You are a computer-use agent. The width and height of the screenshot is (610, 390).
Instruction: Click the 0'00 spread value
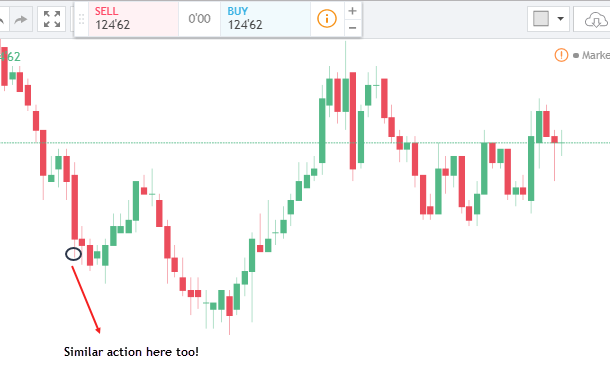[x=199, y=19]
